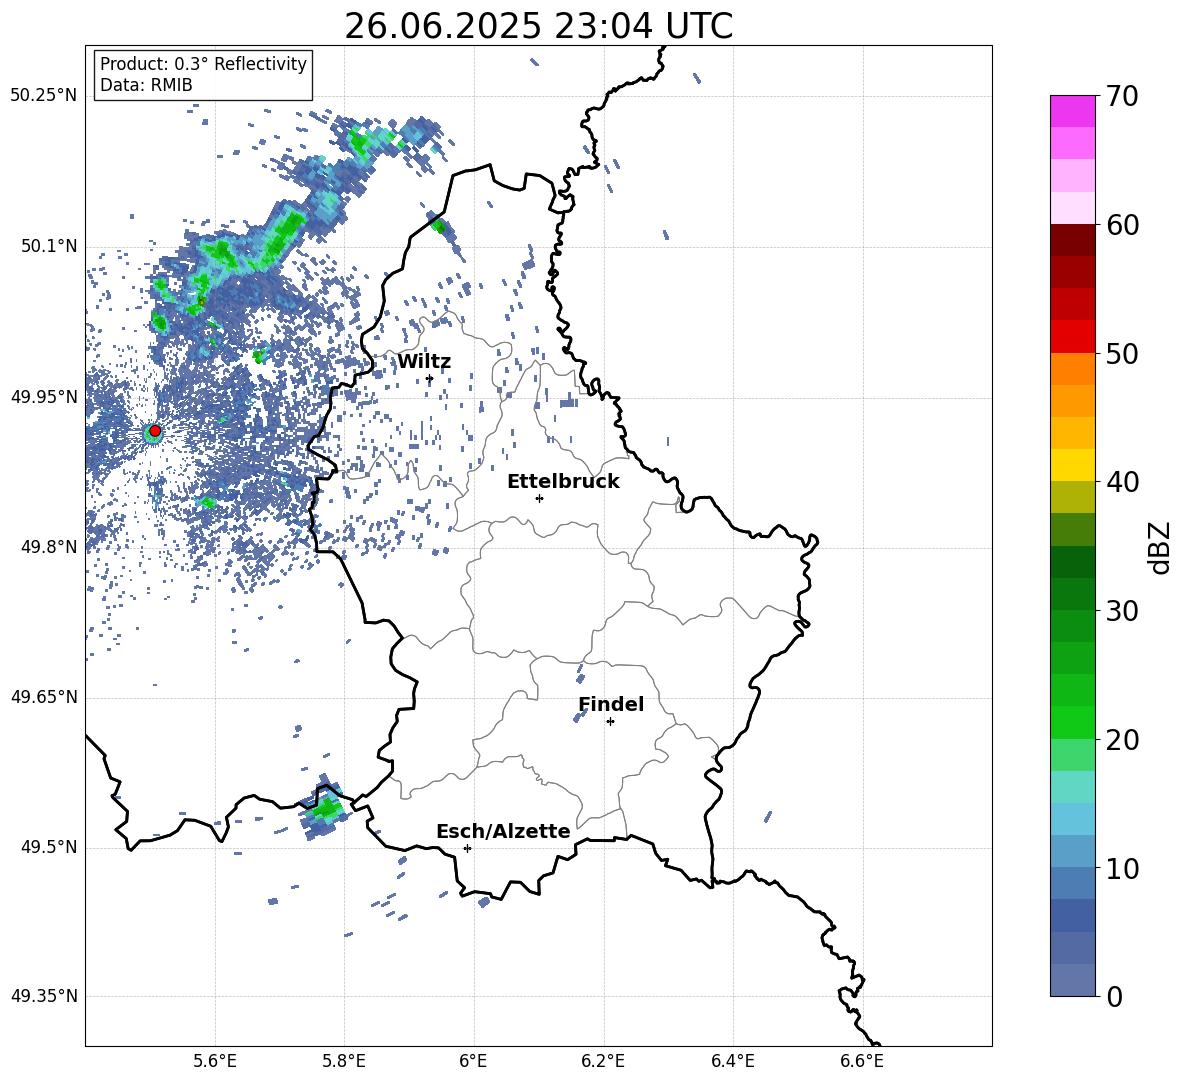
Task: Click the title text 26.06.2025 23:04 UTC
Action: click(x=538, y=26)
